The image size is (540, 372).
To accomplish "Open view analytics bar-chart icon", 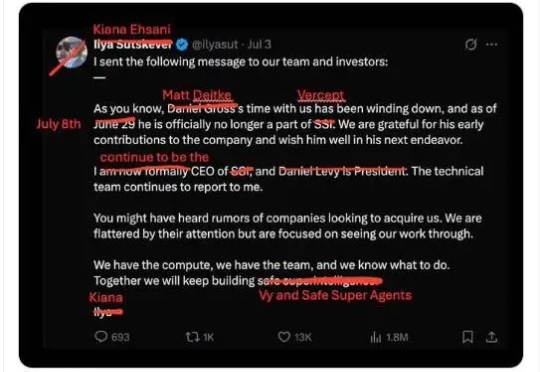I will pyautogui.click(x=376, y=337).
